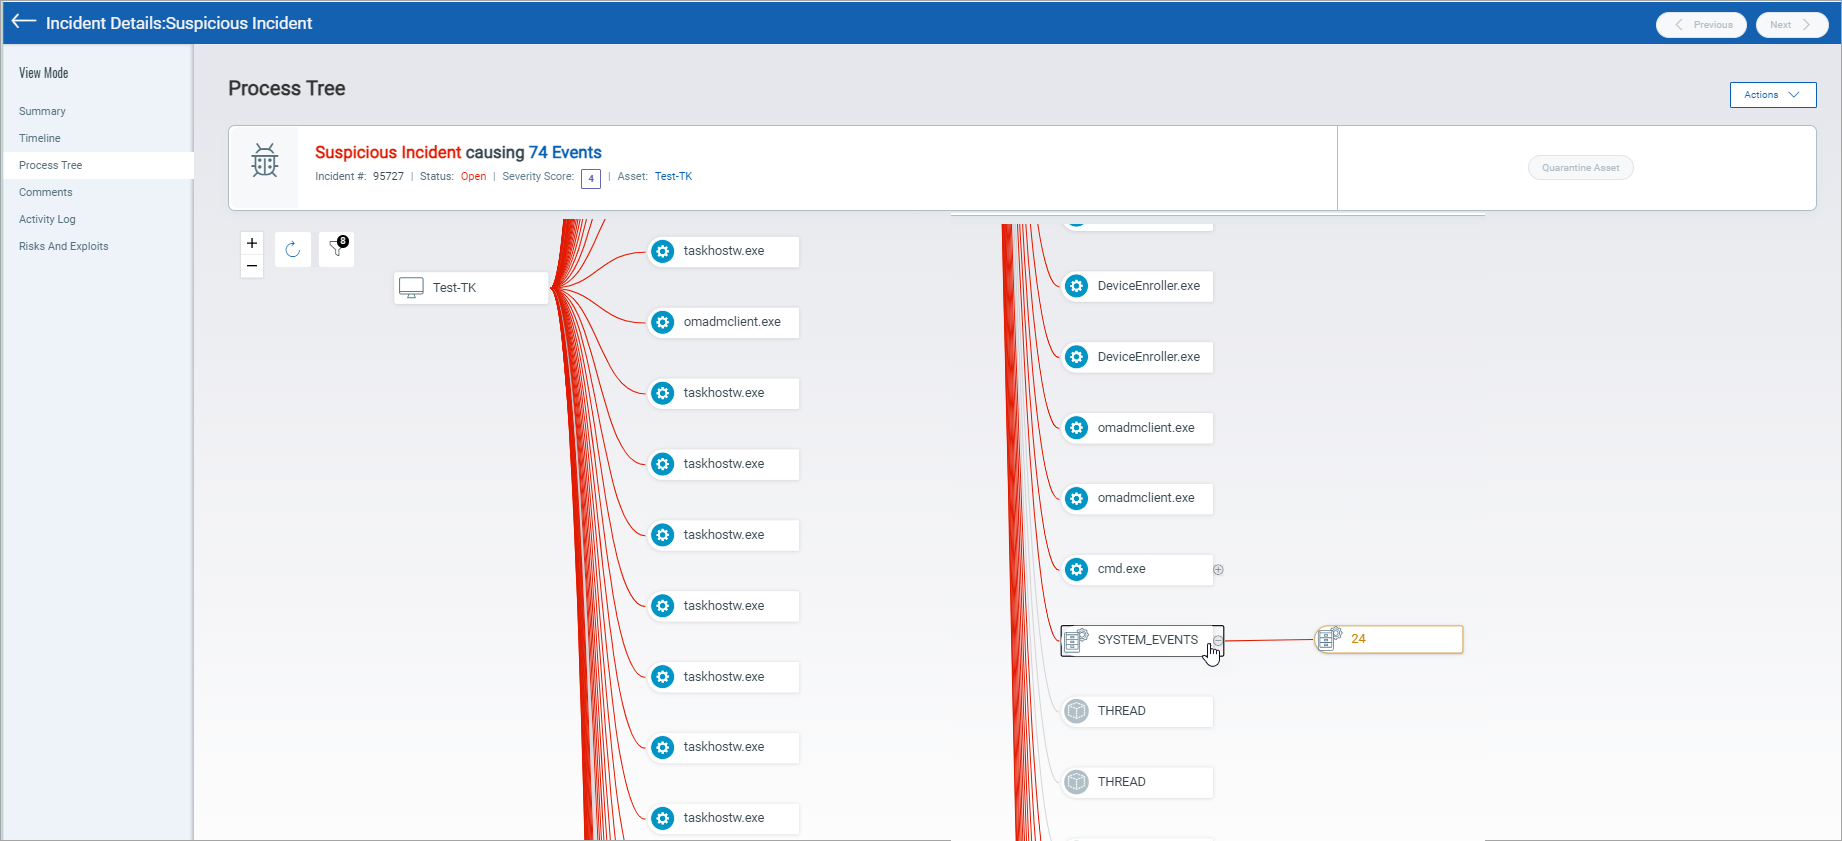Select the Test-TK root node
This screenshot has height=841, width=1842.
471,288
